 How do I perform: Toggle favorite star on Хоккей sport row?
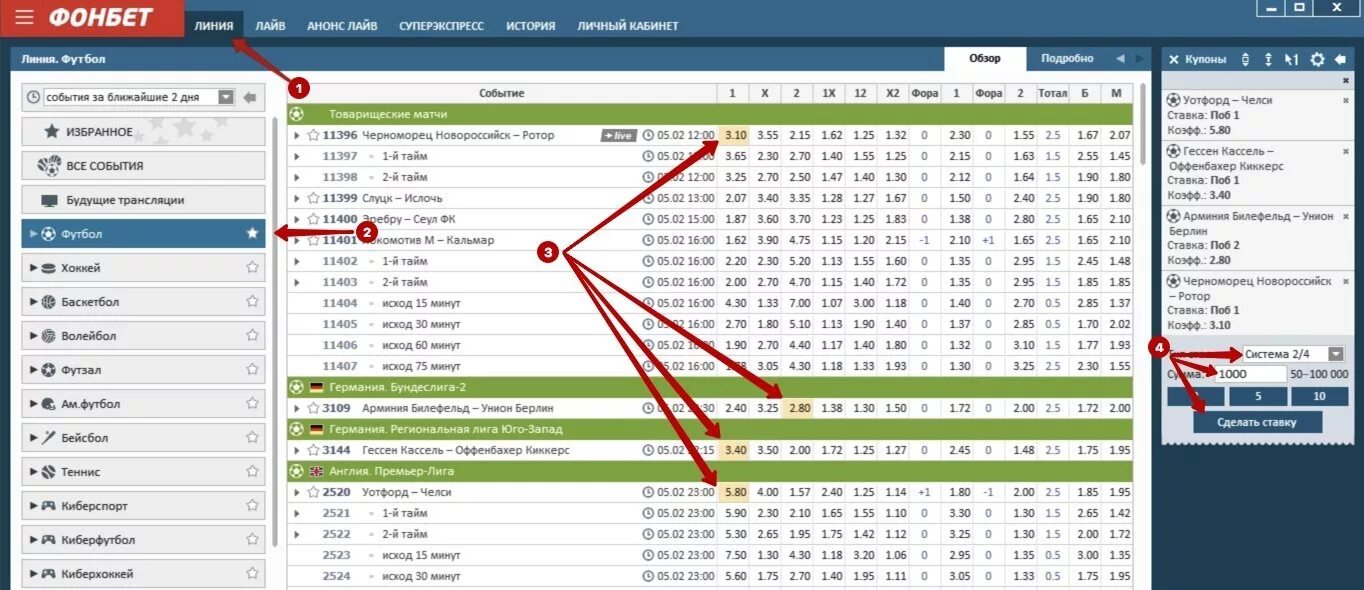point(252,268)
